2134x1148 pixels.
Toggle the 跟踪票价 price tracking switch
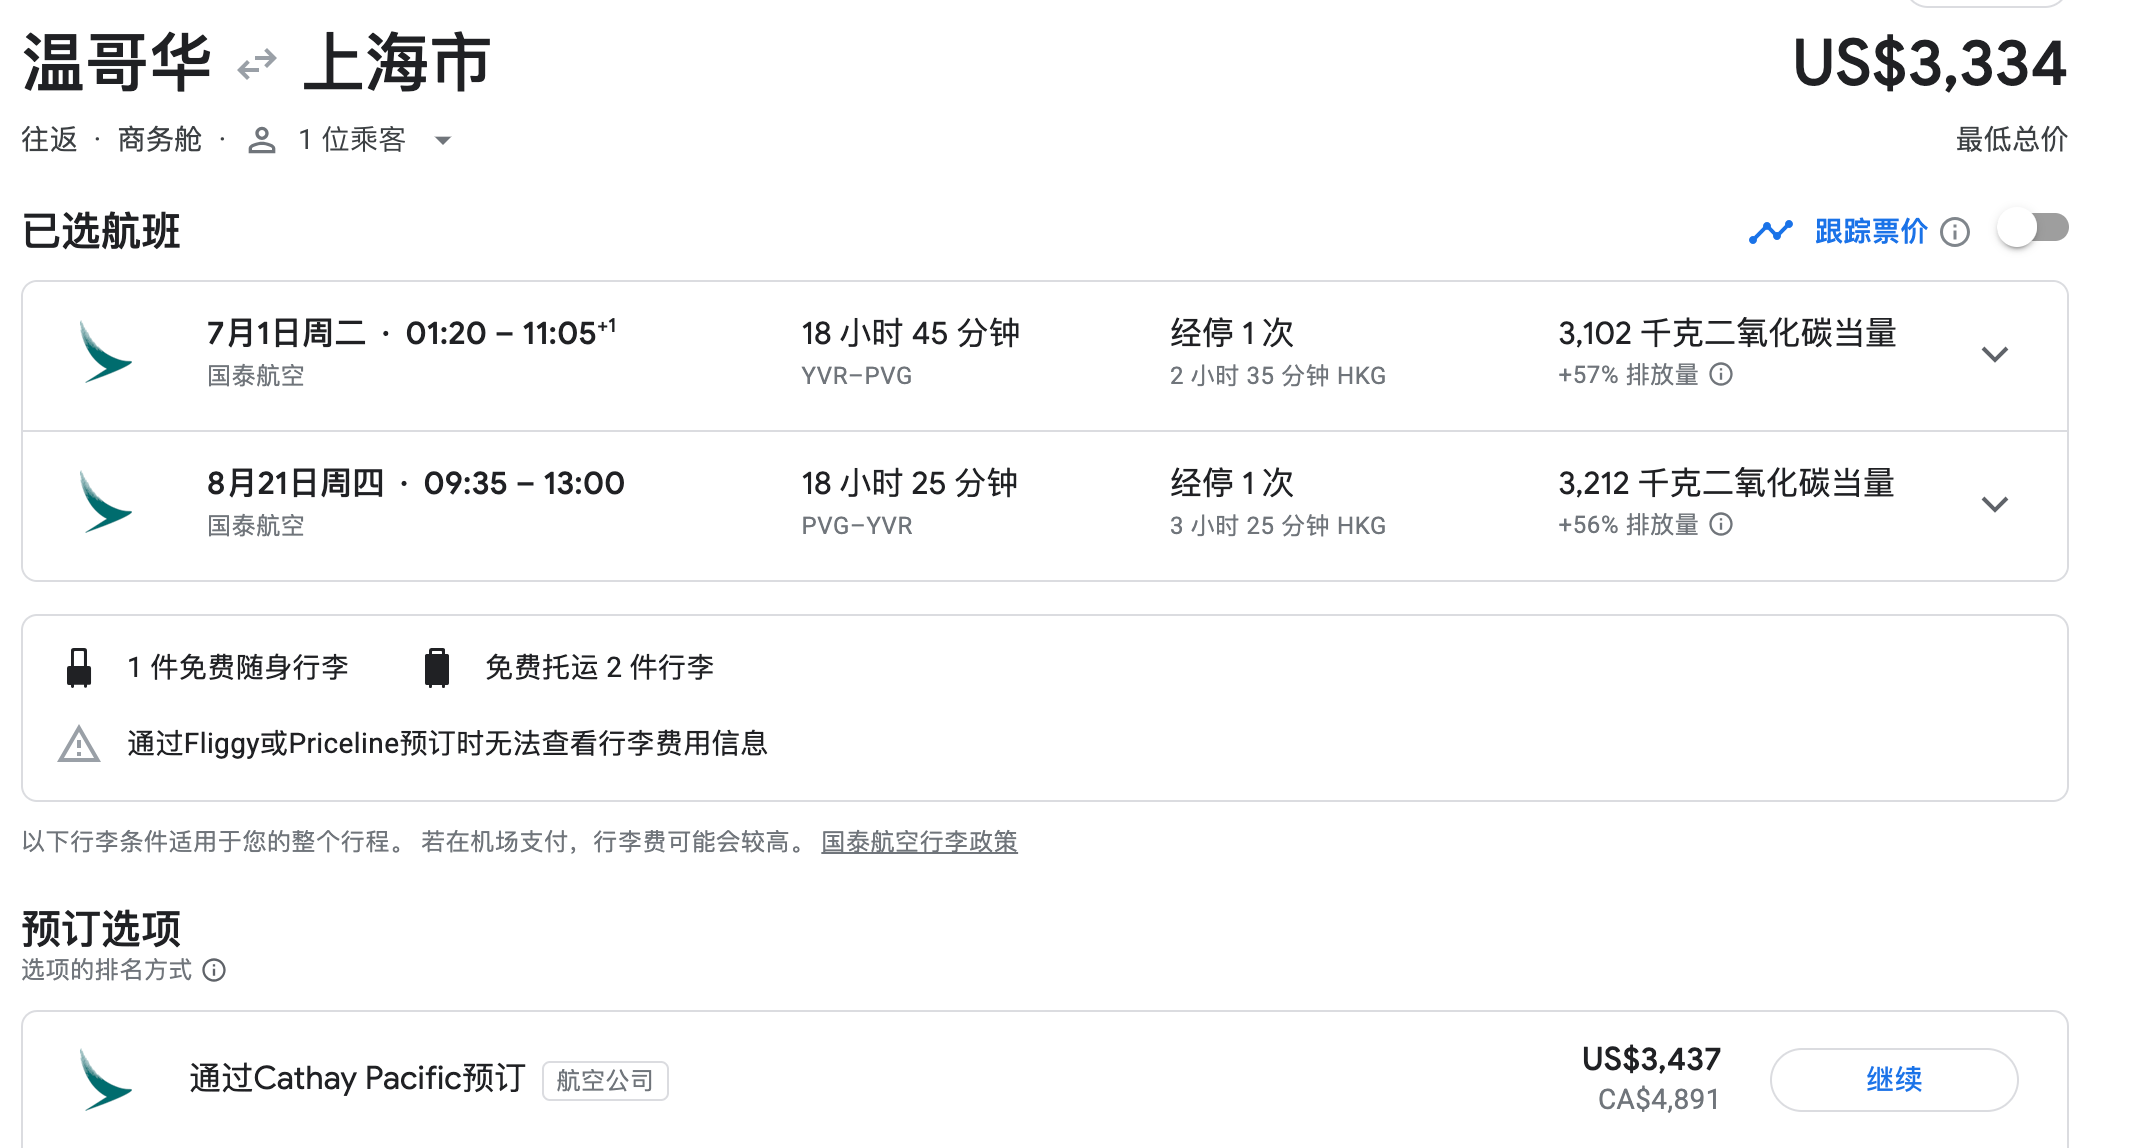pos(2033,230)
